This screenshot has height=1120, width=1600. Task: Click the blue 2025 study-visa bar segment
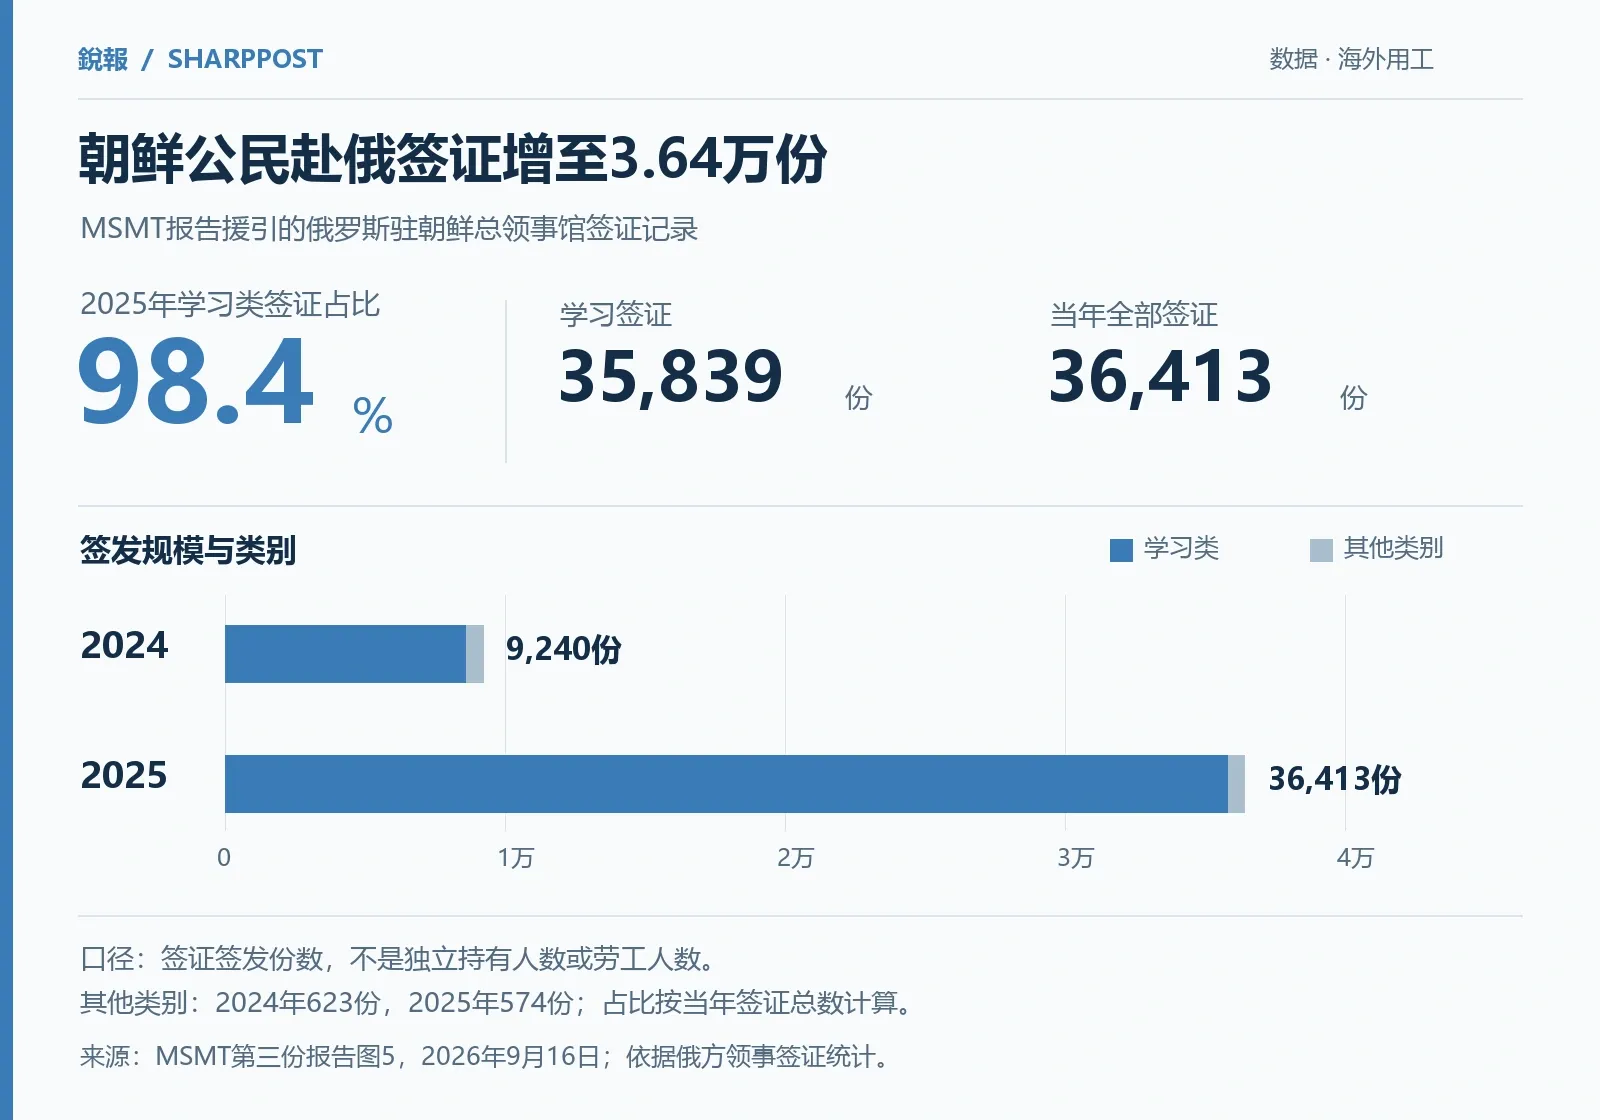[726, 784]
